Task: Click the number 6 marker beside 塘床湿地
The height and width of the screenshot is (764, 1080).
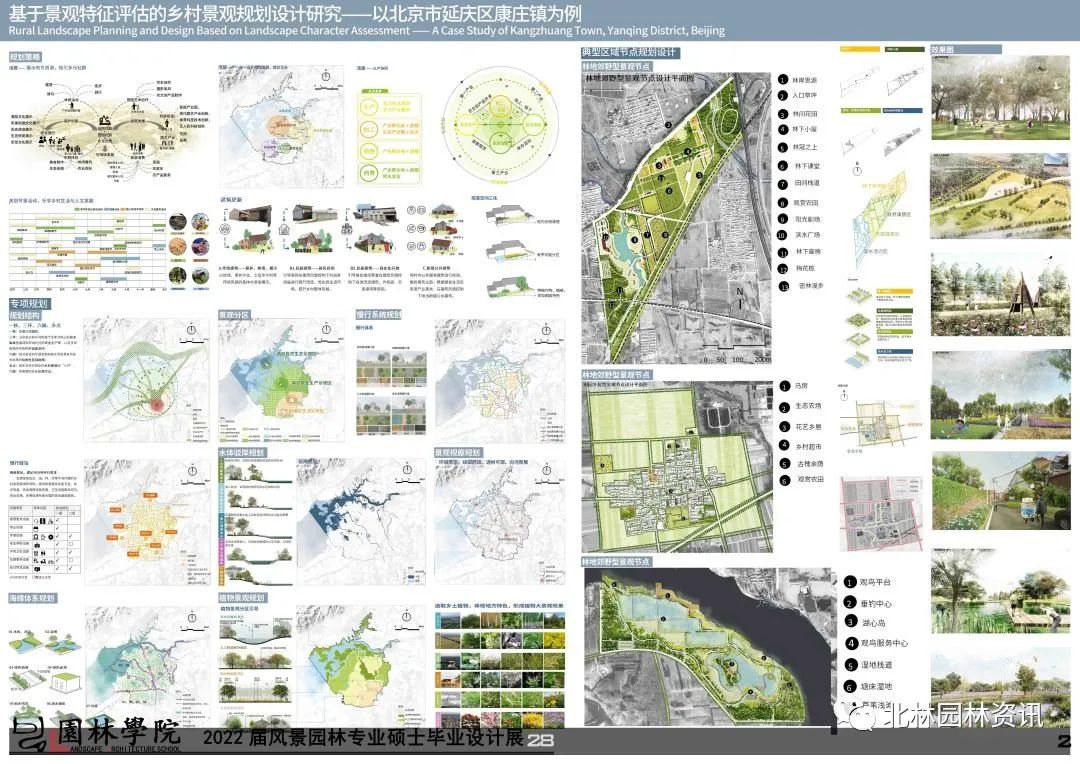Action: [851, 687]
